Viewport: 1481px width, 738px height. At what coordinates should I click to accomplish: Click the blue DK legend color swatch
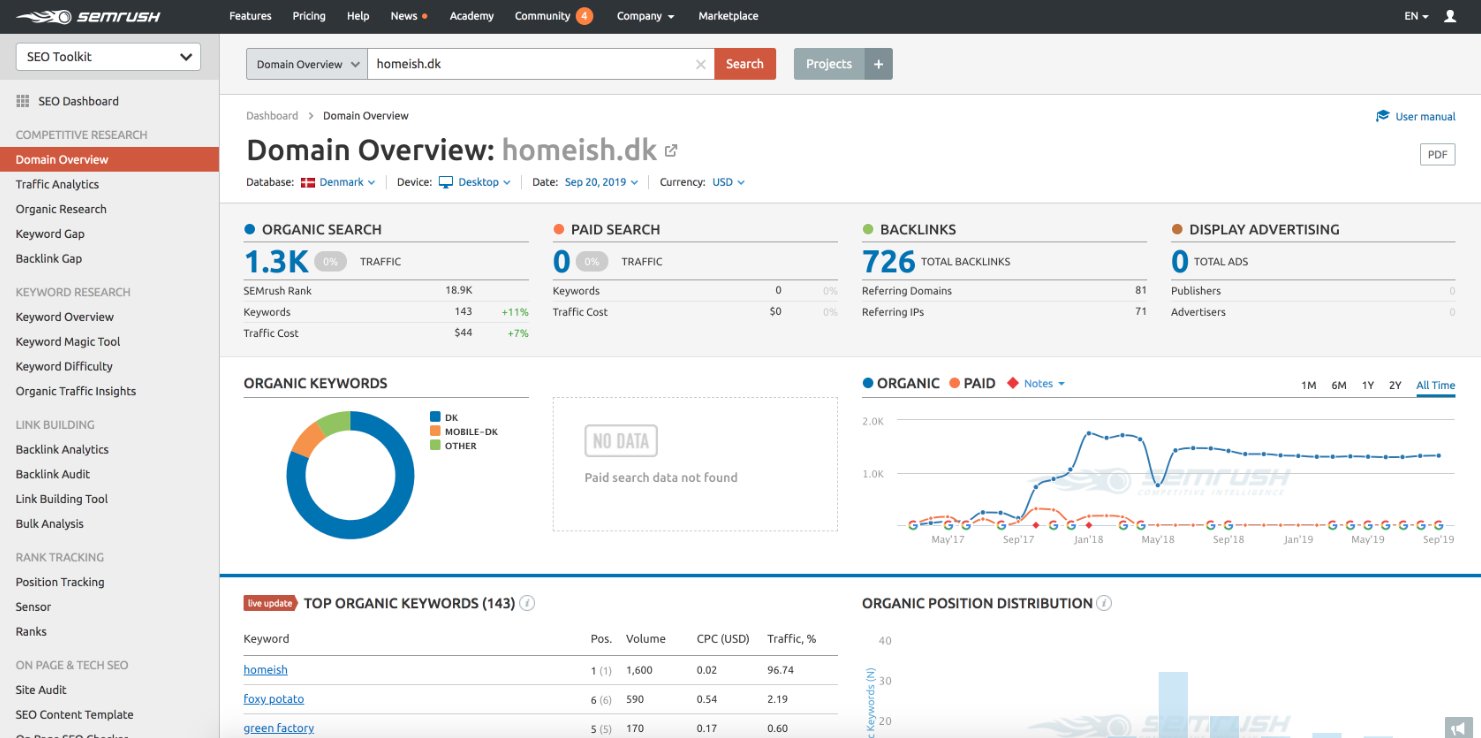tap(435, 417)
